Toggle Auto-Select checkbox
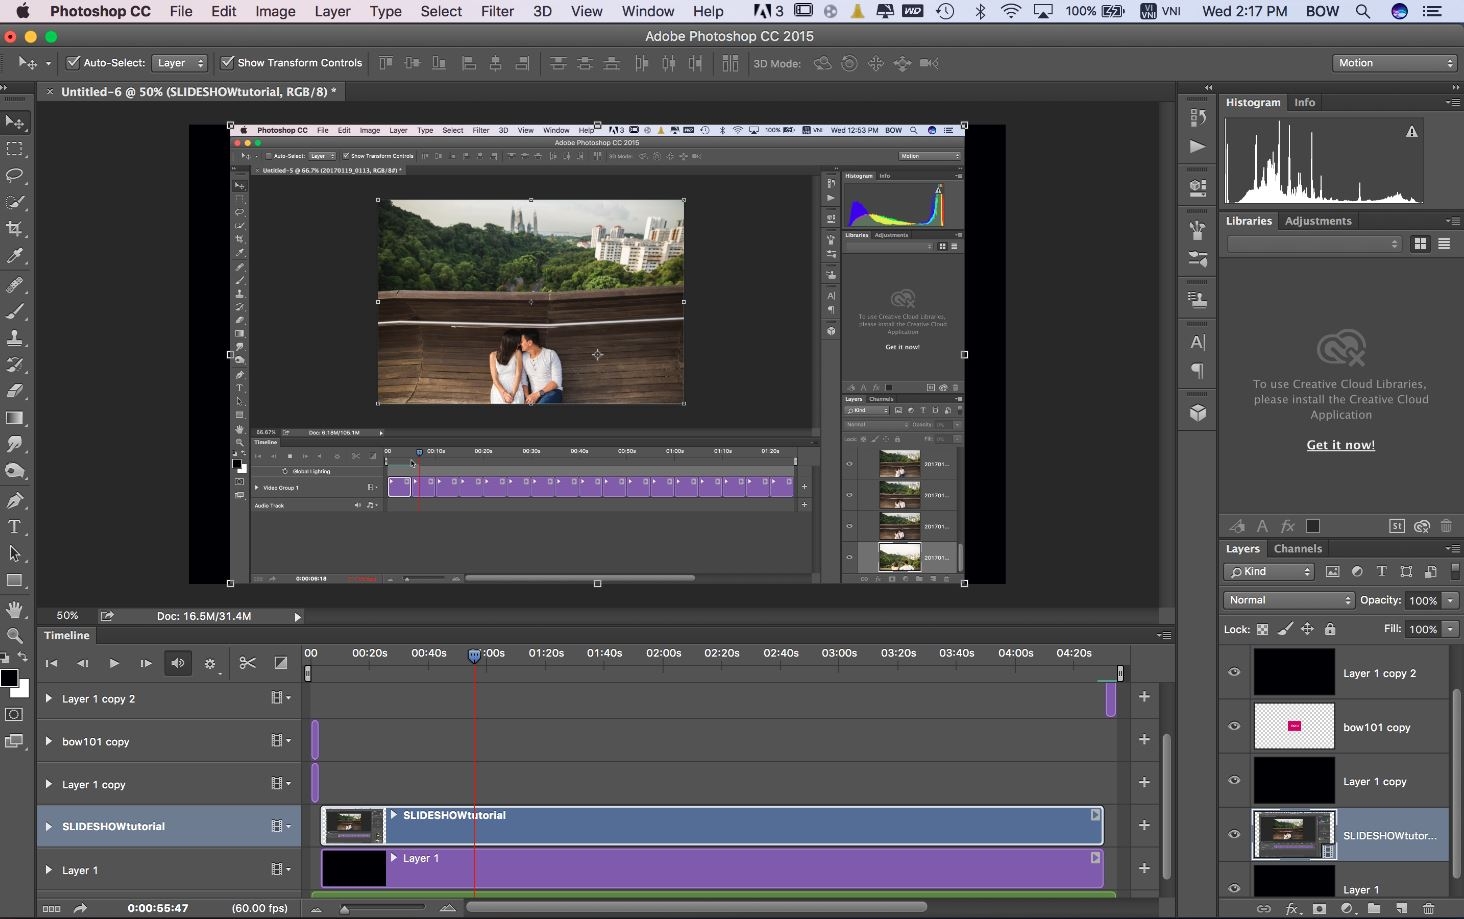This screenshot has height=919, width=1464. 73,63
